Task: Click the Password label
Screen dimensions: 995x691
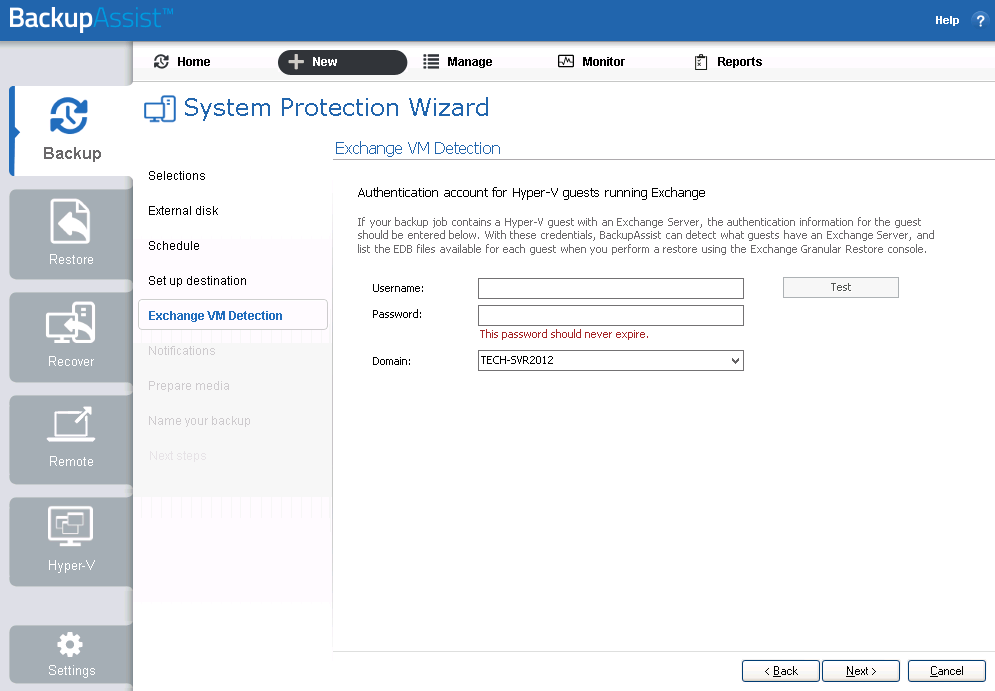Action: point(397,314)
